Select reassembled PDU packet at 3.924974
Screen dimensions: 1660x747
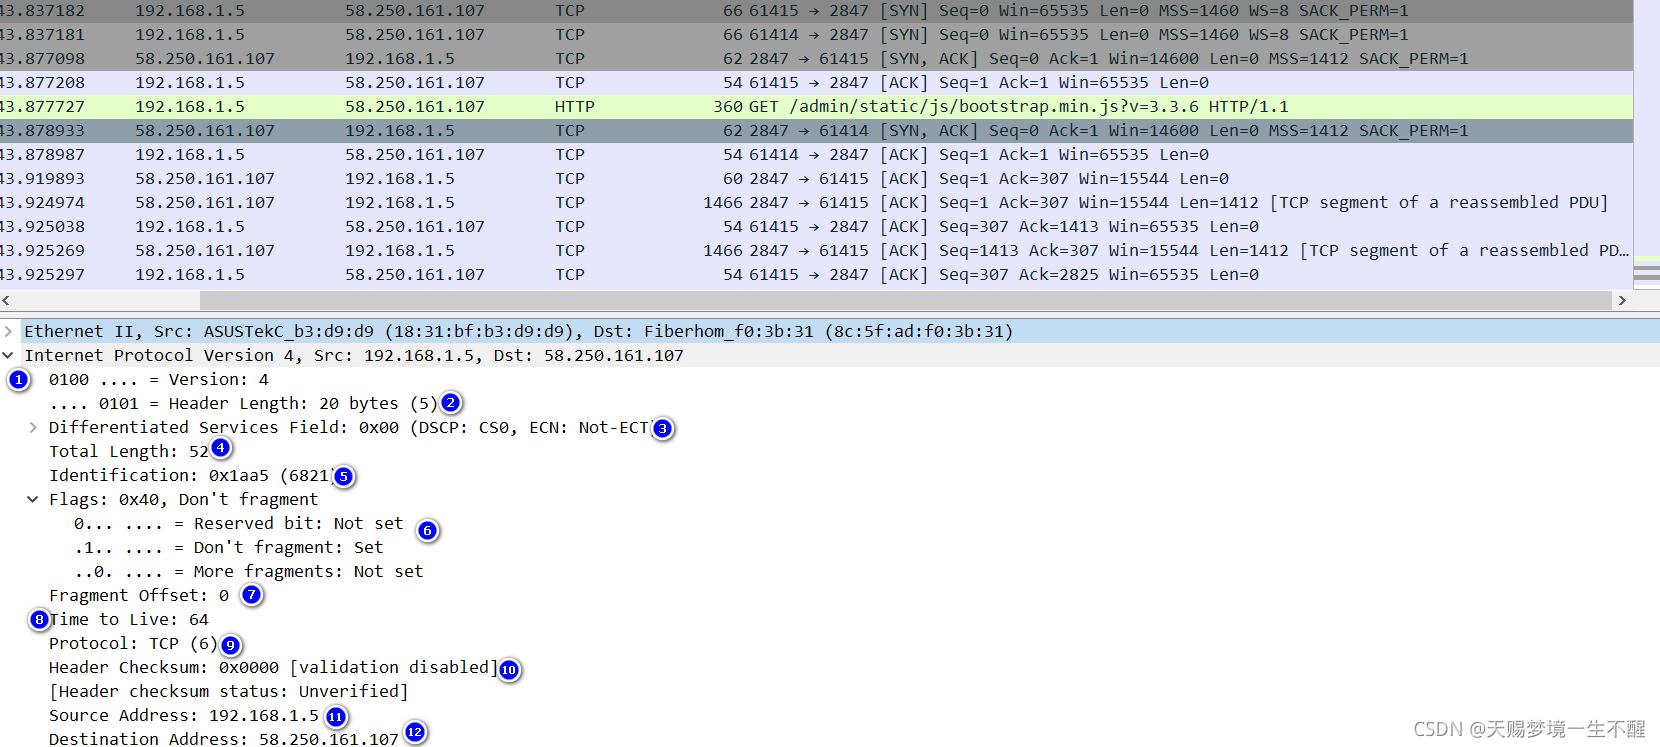[816, 202]
